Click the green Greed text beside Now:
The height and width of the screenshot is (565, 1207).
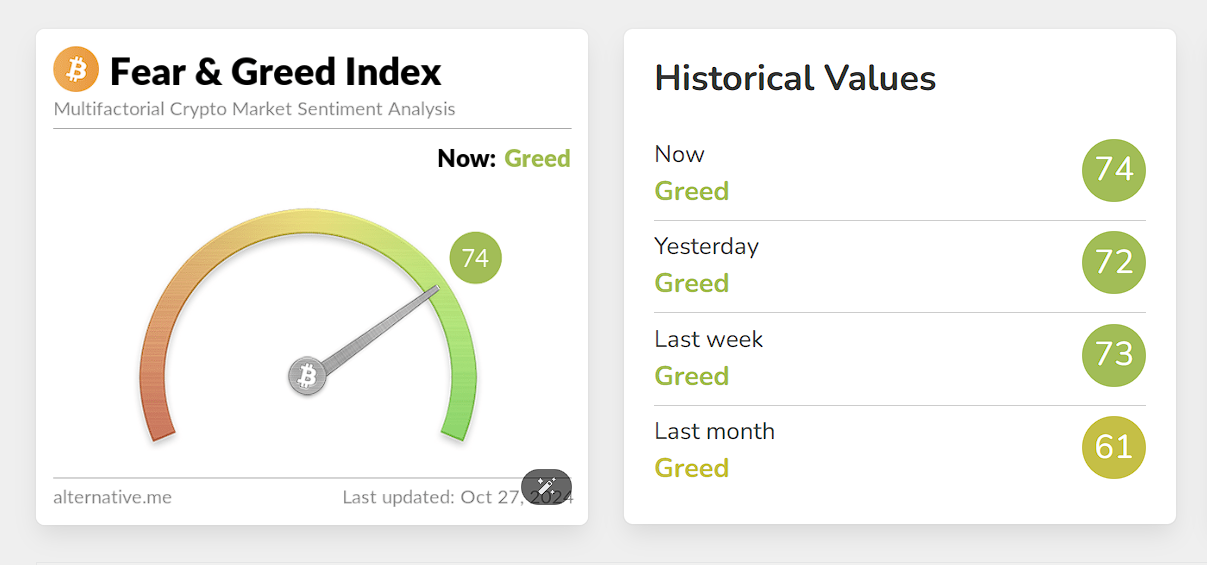point(537,158)
